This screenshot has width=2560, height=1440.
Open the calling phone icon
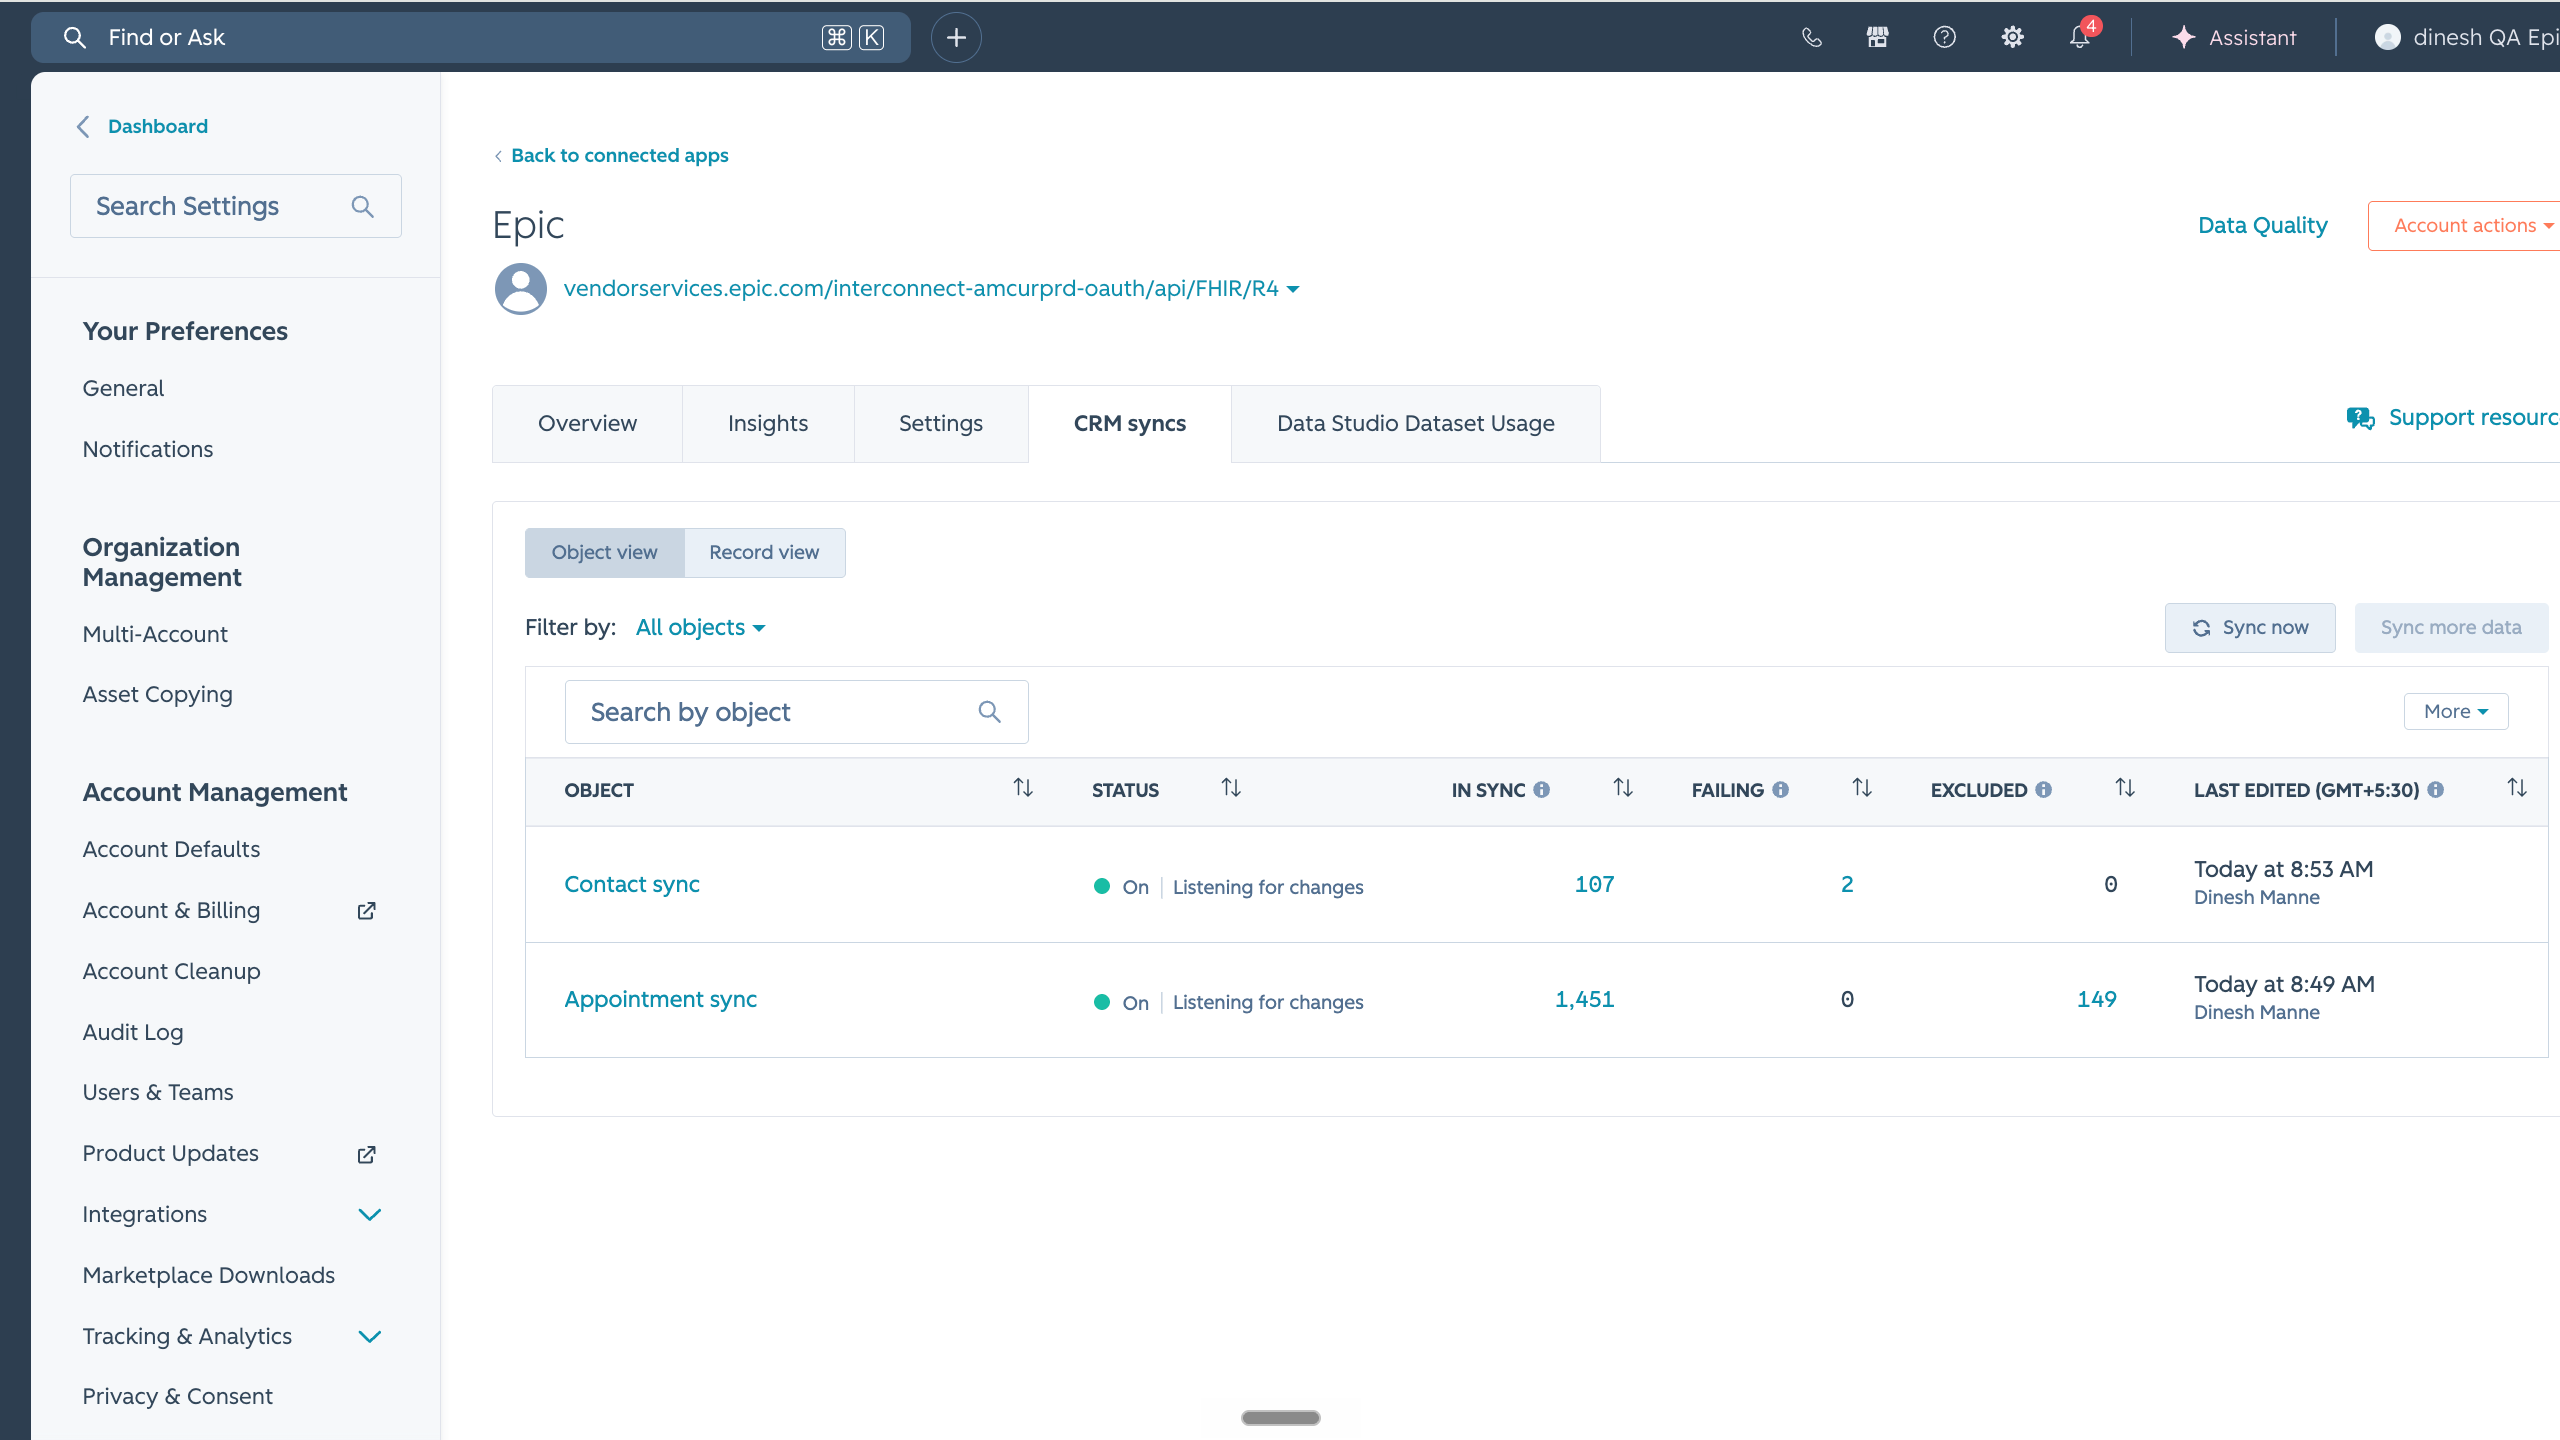[x=1811, y=38]
